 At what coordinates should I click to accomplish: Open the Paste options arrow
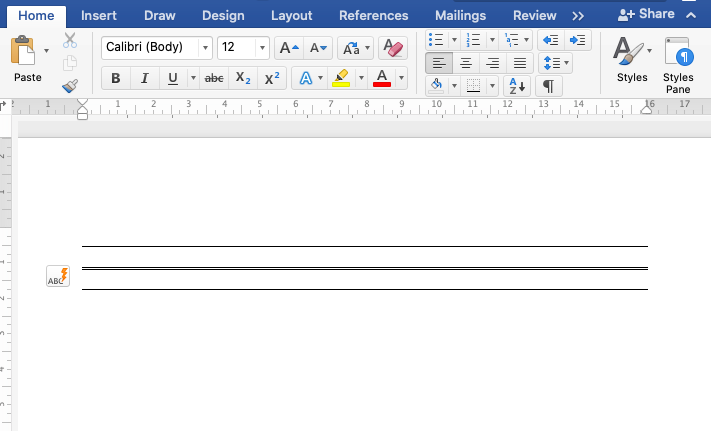(x=46, y=51)
